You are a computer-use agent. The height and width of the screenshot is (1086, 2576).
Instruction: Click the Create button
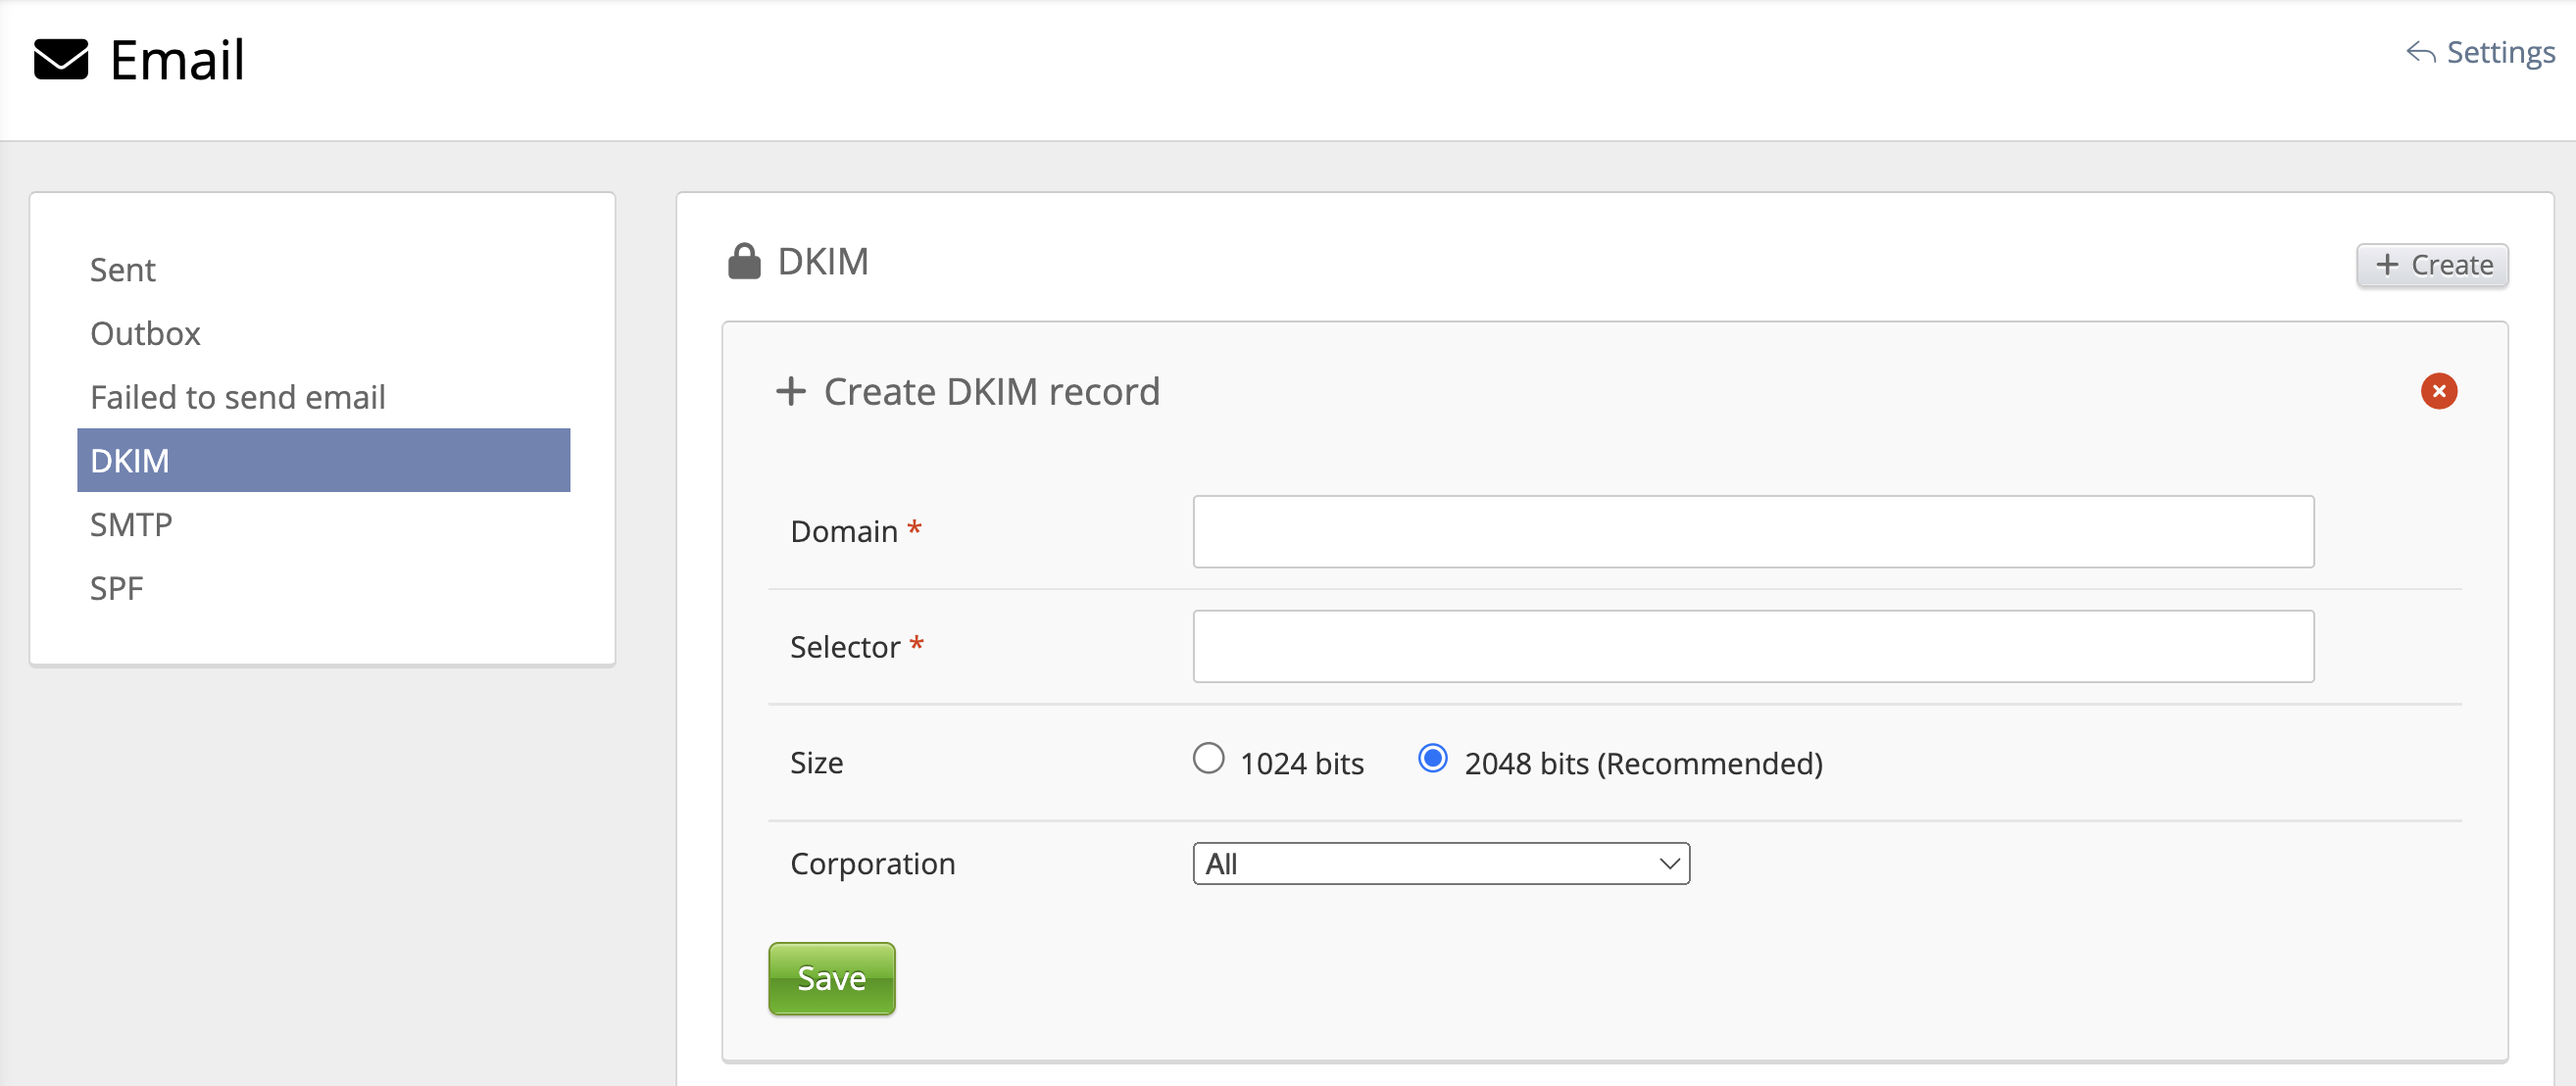click(x=2431, y=265)
